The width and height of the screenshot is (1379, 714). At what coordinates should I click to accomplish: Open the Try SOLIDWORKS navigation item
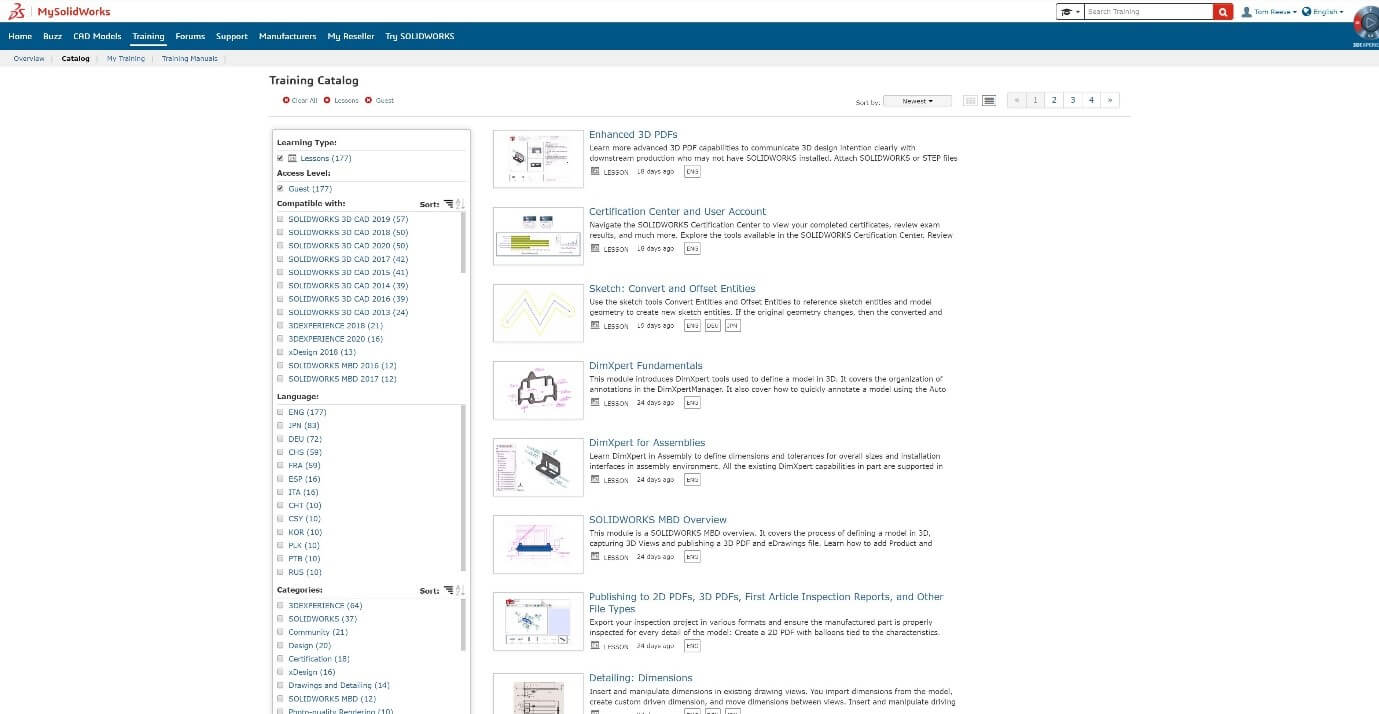coord(420,36)
